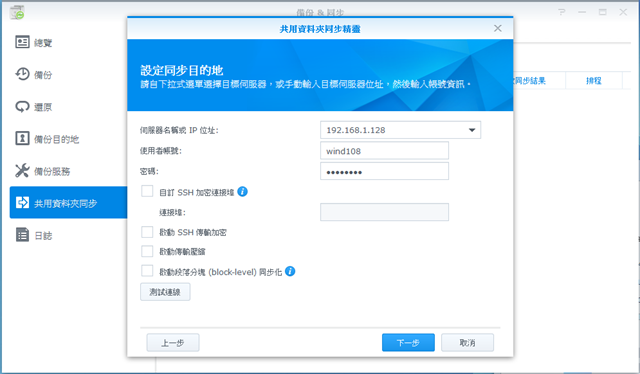The height and width of the screenshot is (374, 640).
Task: Click the 測試連線 test connection button
Action: point(165,292)
